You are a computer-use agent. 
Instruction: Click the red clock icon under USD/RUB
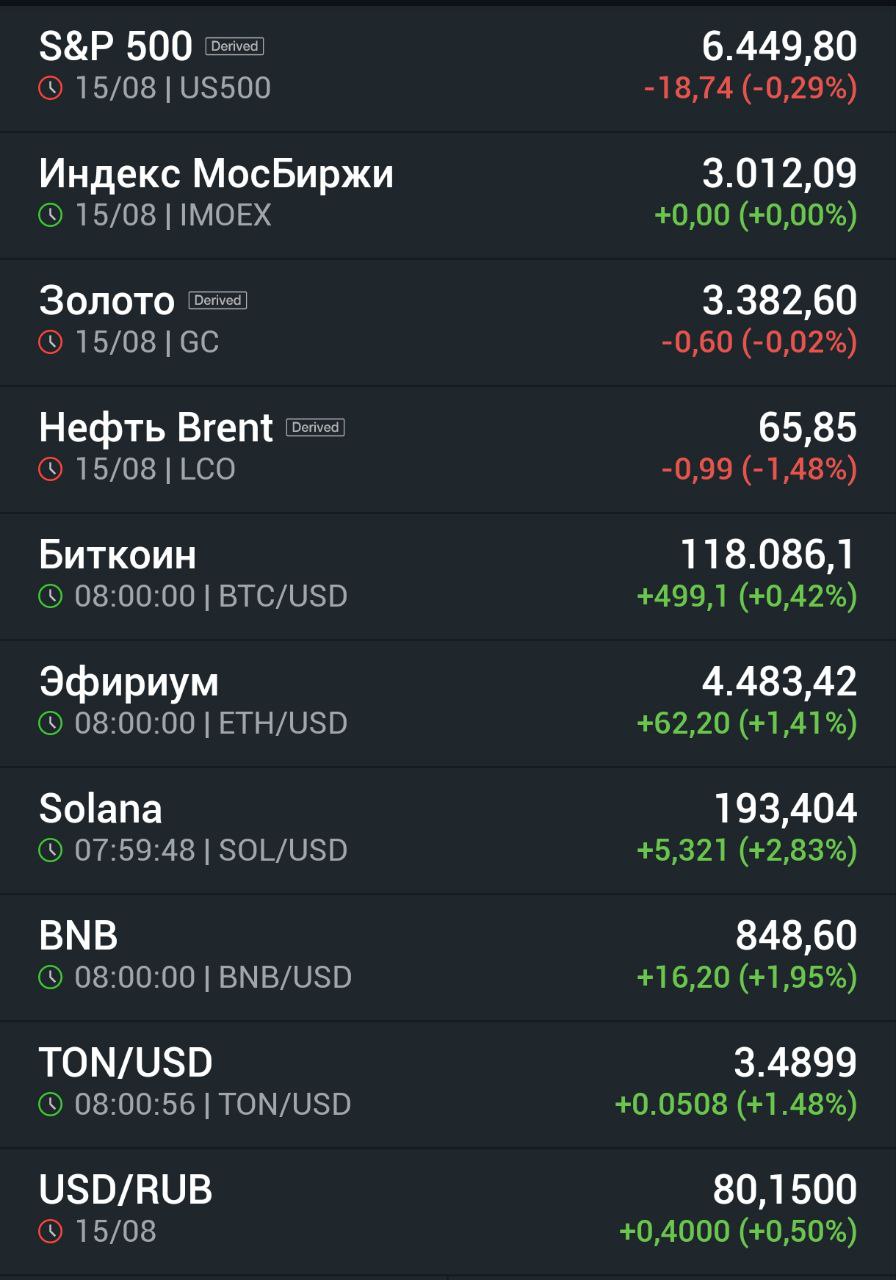(x=50, y=1231)
